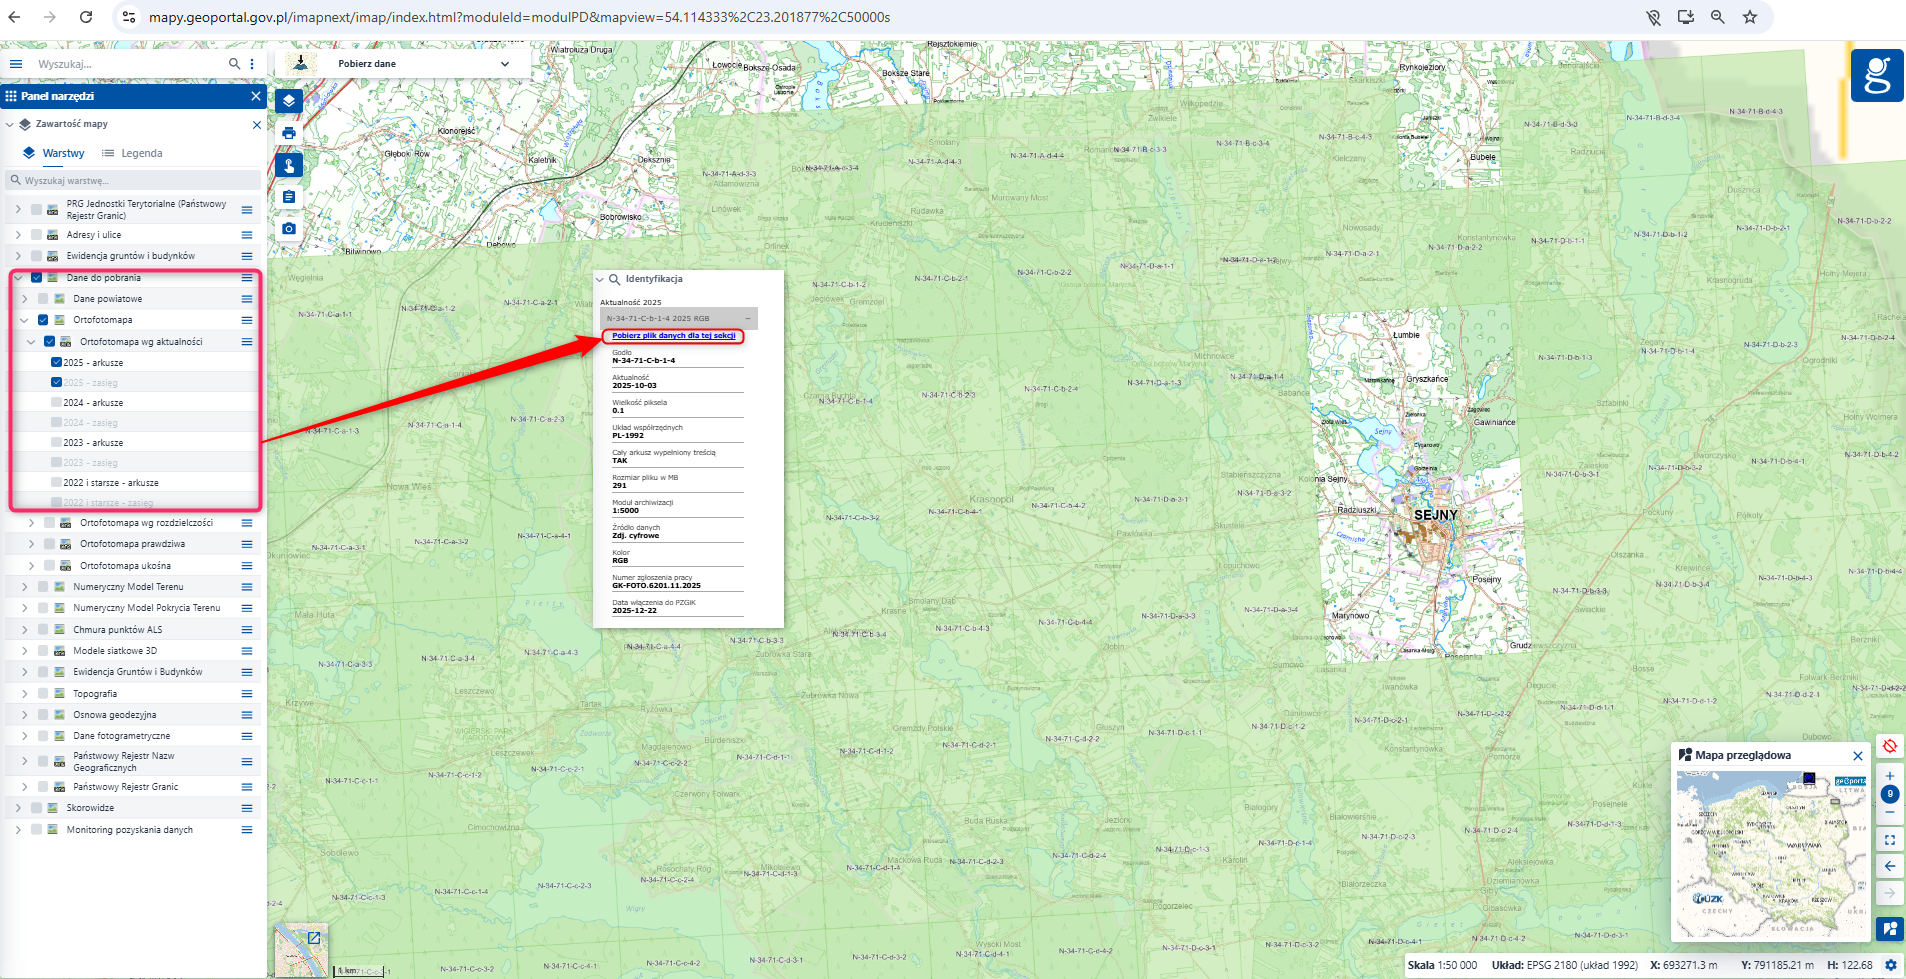Enable the 2024 - arkusze checkbox
1906x979 pixels.
56,403
